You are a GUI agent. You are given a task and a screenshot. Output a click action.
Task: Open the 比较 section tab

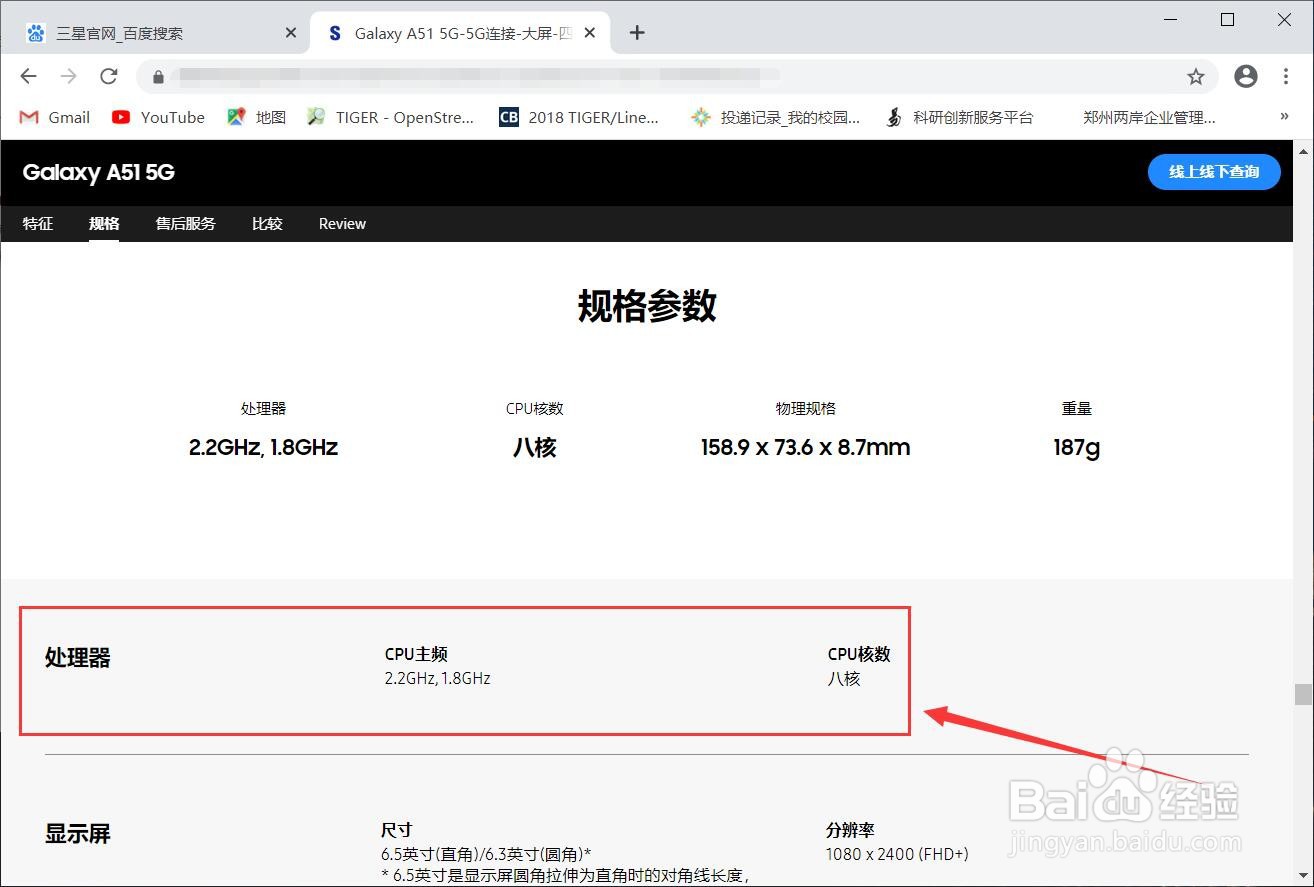point(267,224)
